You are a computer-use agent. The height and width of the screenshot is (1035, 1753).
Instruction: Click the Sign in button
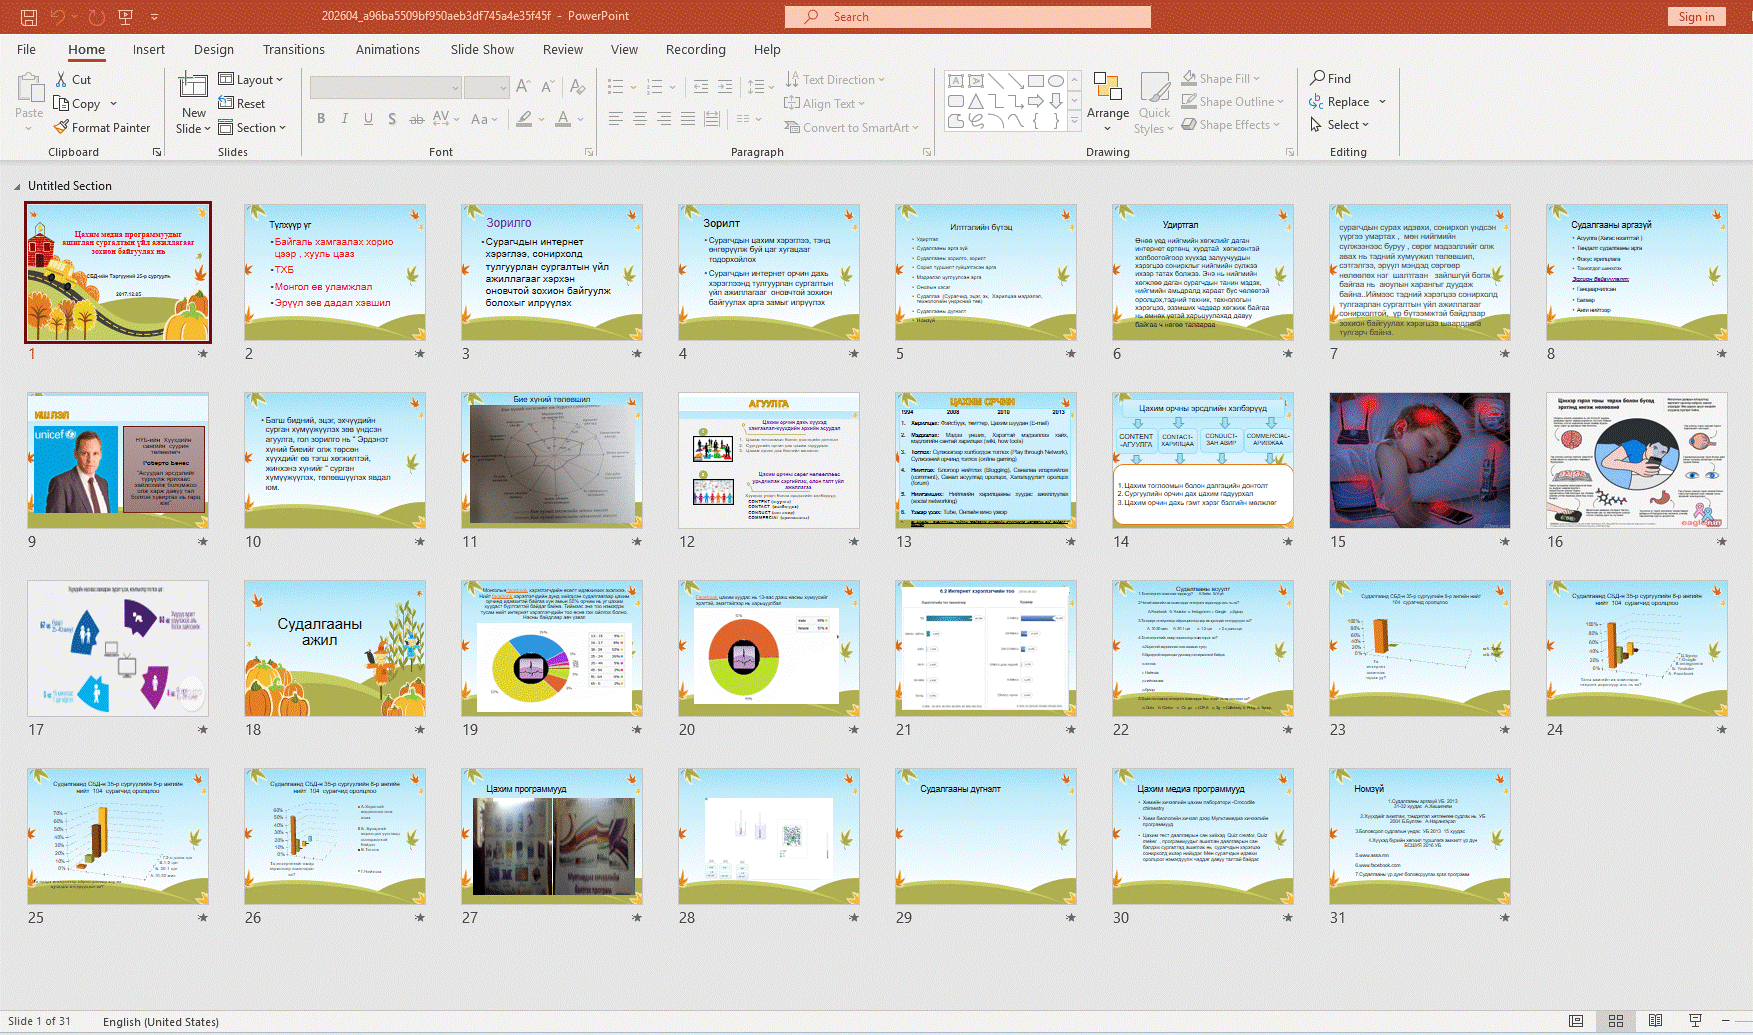click(x=1696, y=16)
